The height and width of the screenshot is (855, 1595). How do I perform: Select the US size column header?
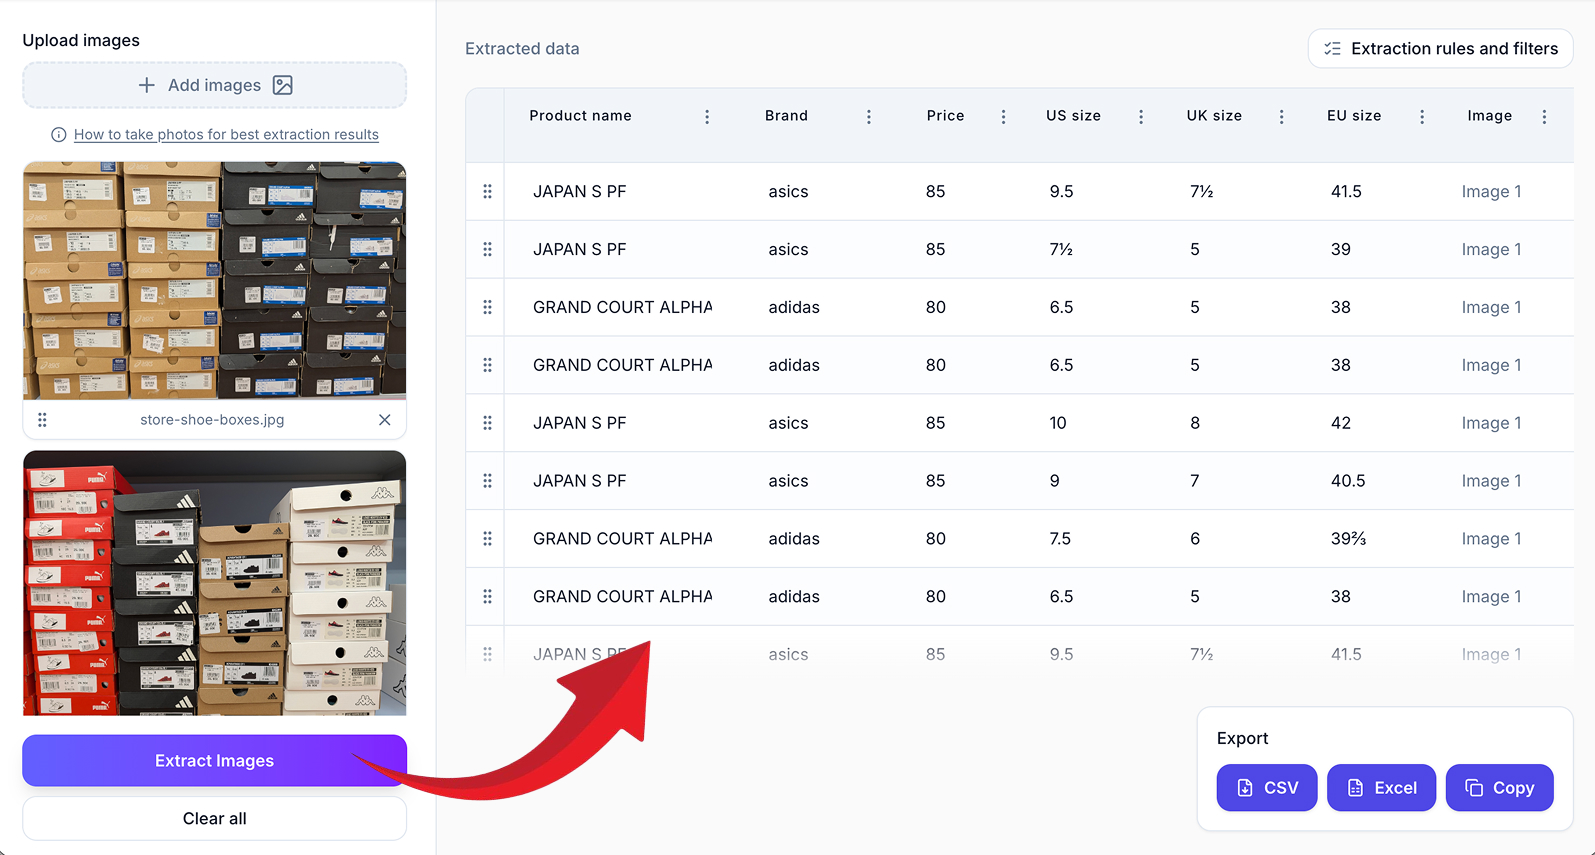coord(1074,116)
